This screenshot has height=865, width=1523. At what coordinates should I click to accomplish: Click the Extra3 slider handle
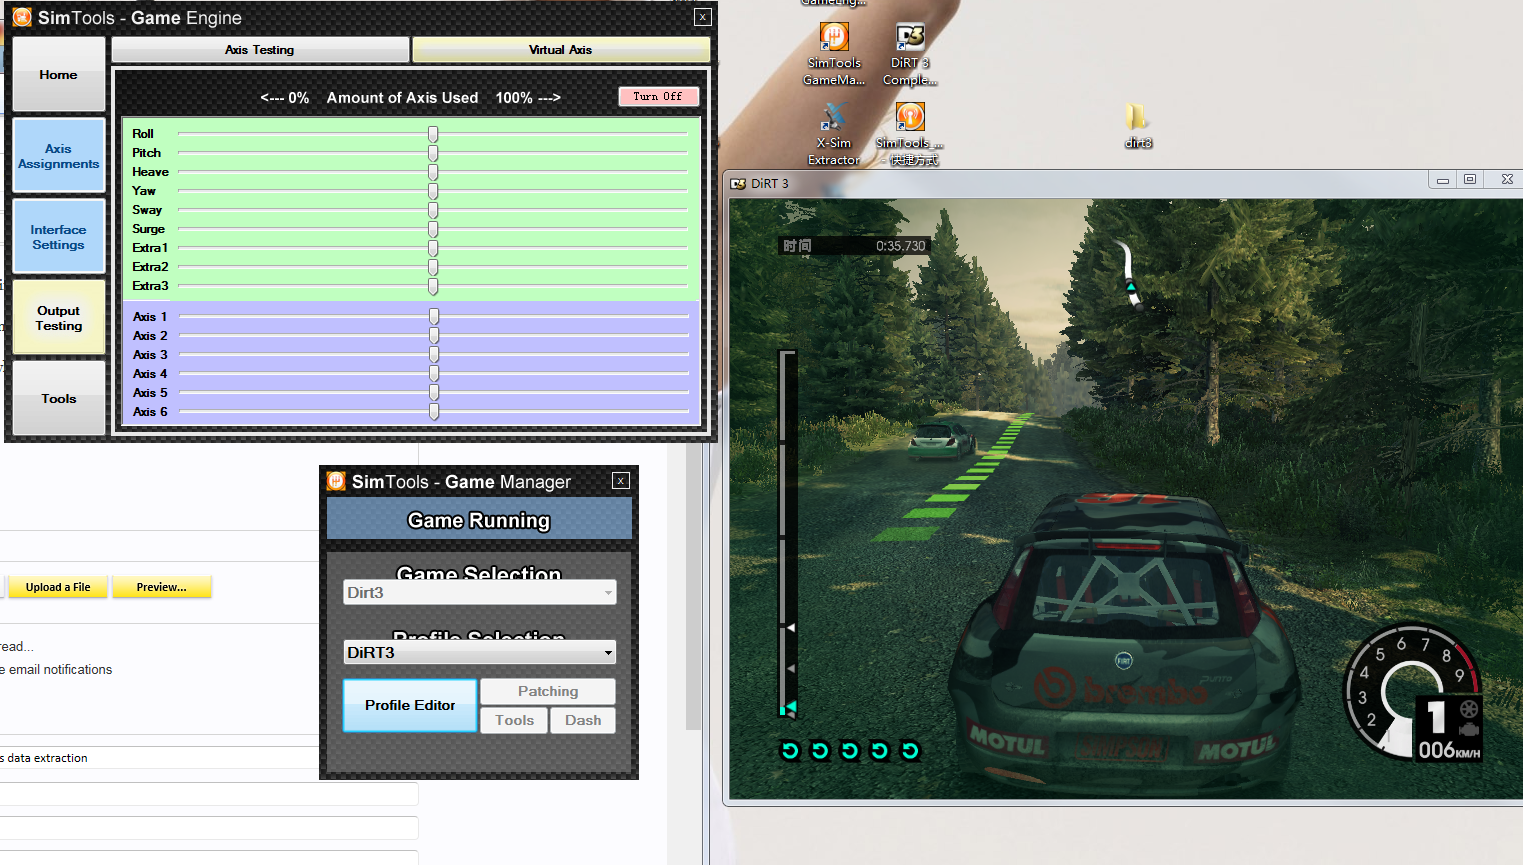click(433, 286)
